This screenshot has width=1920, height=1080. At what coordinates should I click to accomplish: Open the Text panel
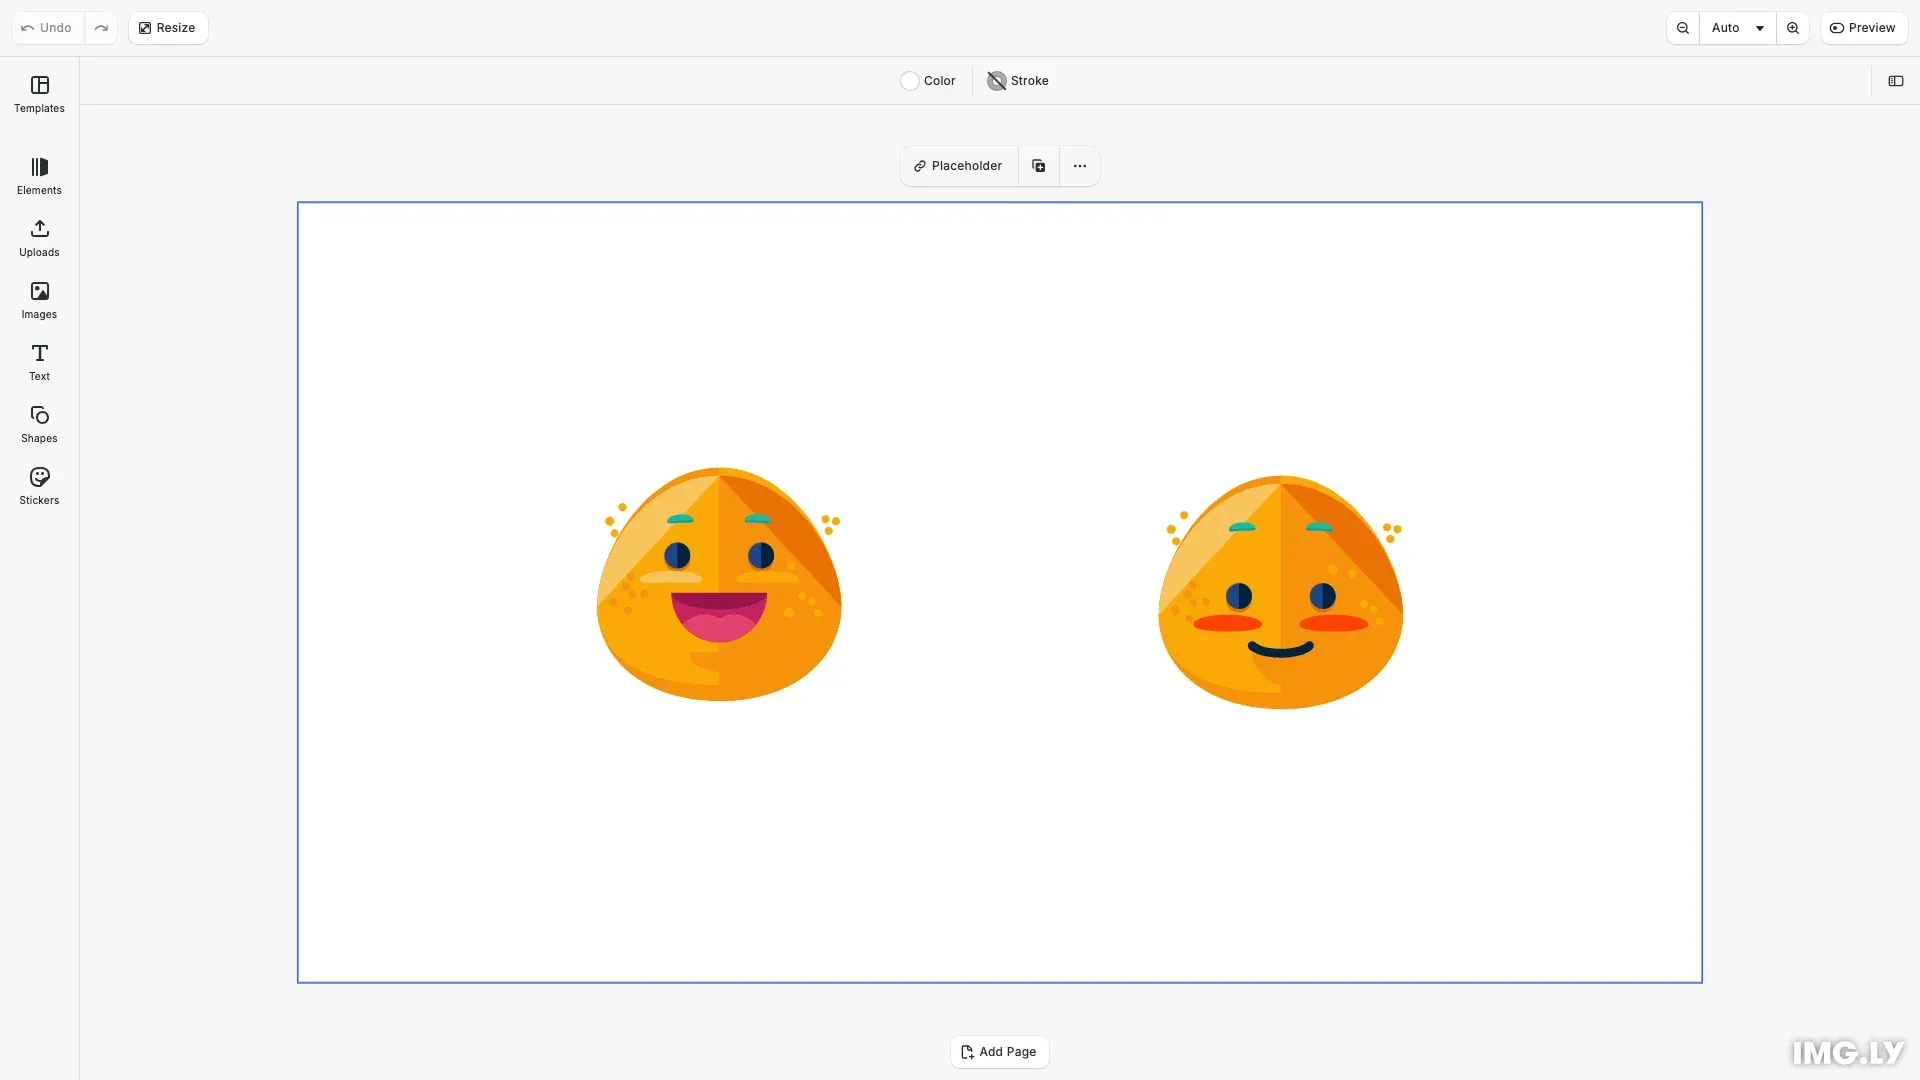coord(38,362)
